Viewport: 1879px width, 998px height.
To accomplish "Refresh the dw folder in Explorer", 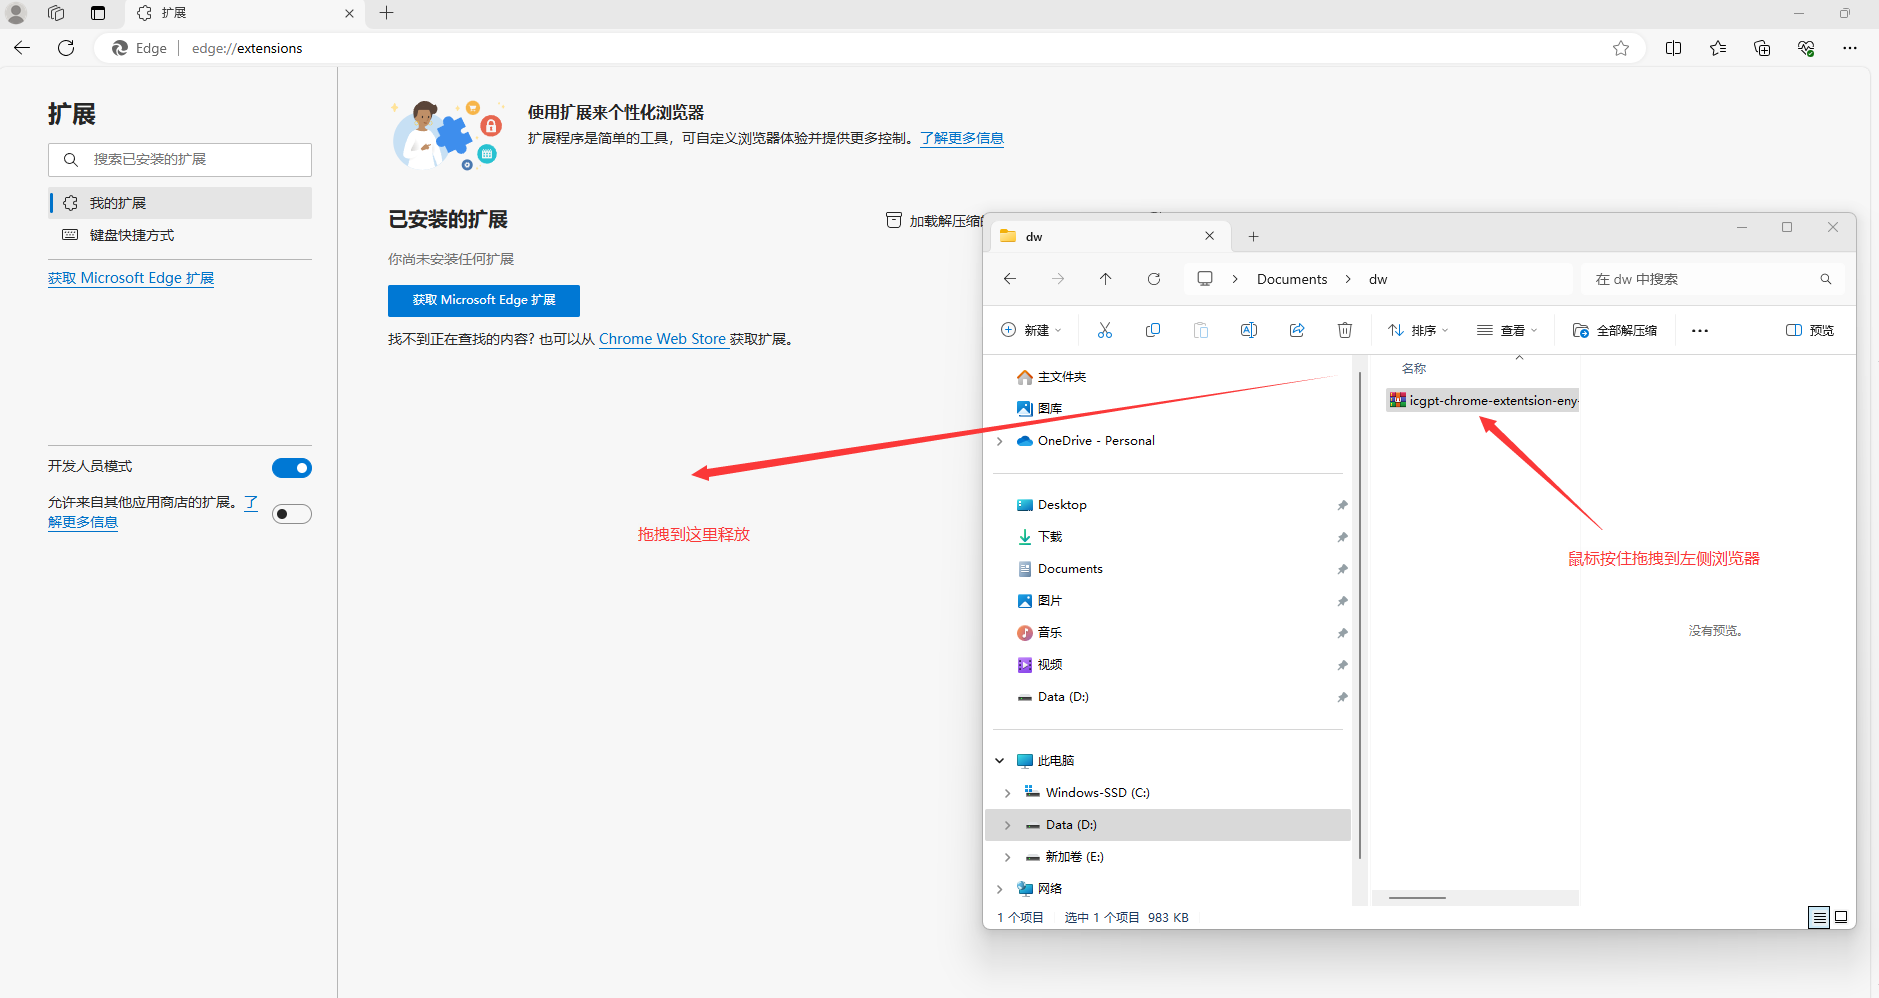I will pyautogui.click(x=1154, y=279).
